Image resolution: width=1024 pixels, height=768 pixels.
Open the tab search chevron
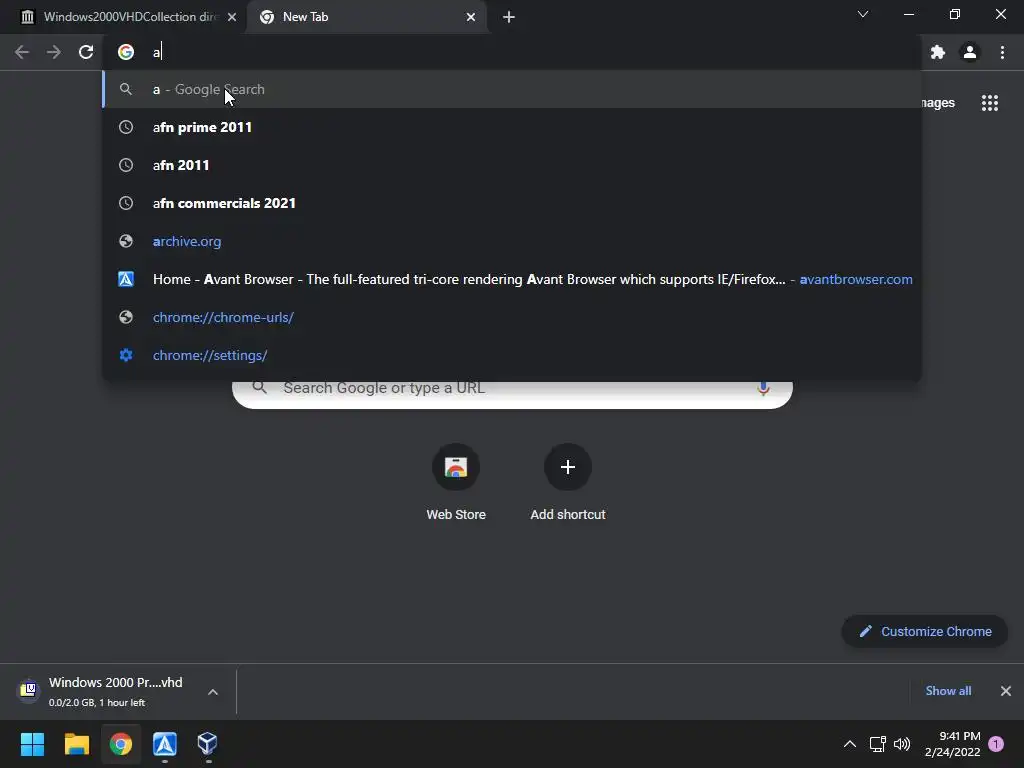click(863, 14)
